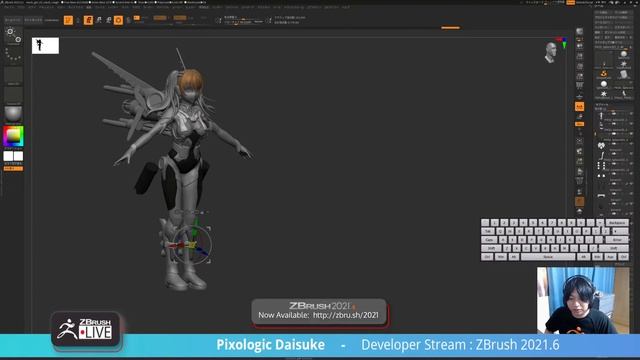Click the Space bar on on-screen keyboard
640x360 pixels.
(x=548, y=257)
